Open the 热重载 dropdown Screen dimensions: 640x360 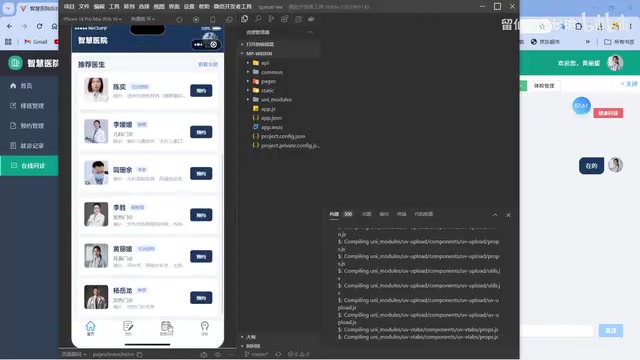pyautogui.click(x=142, y=19)
